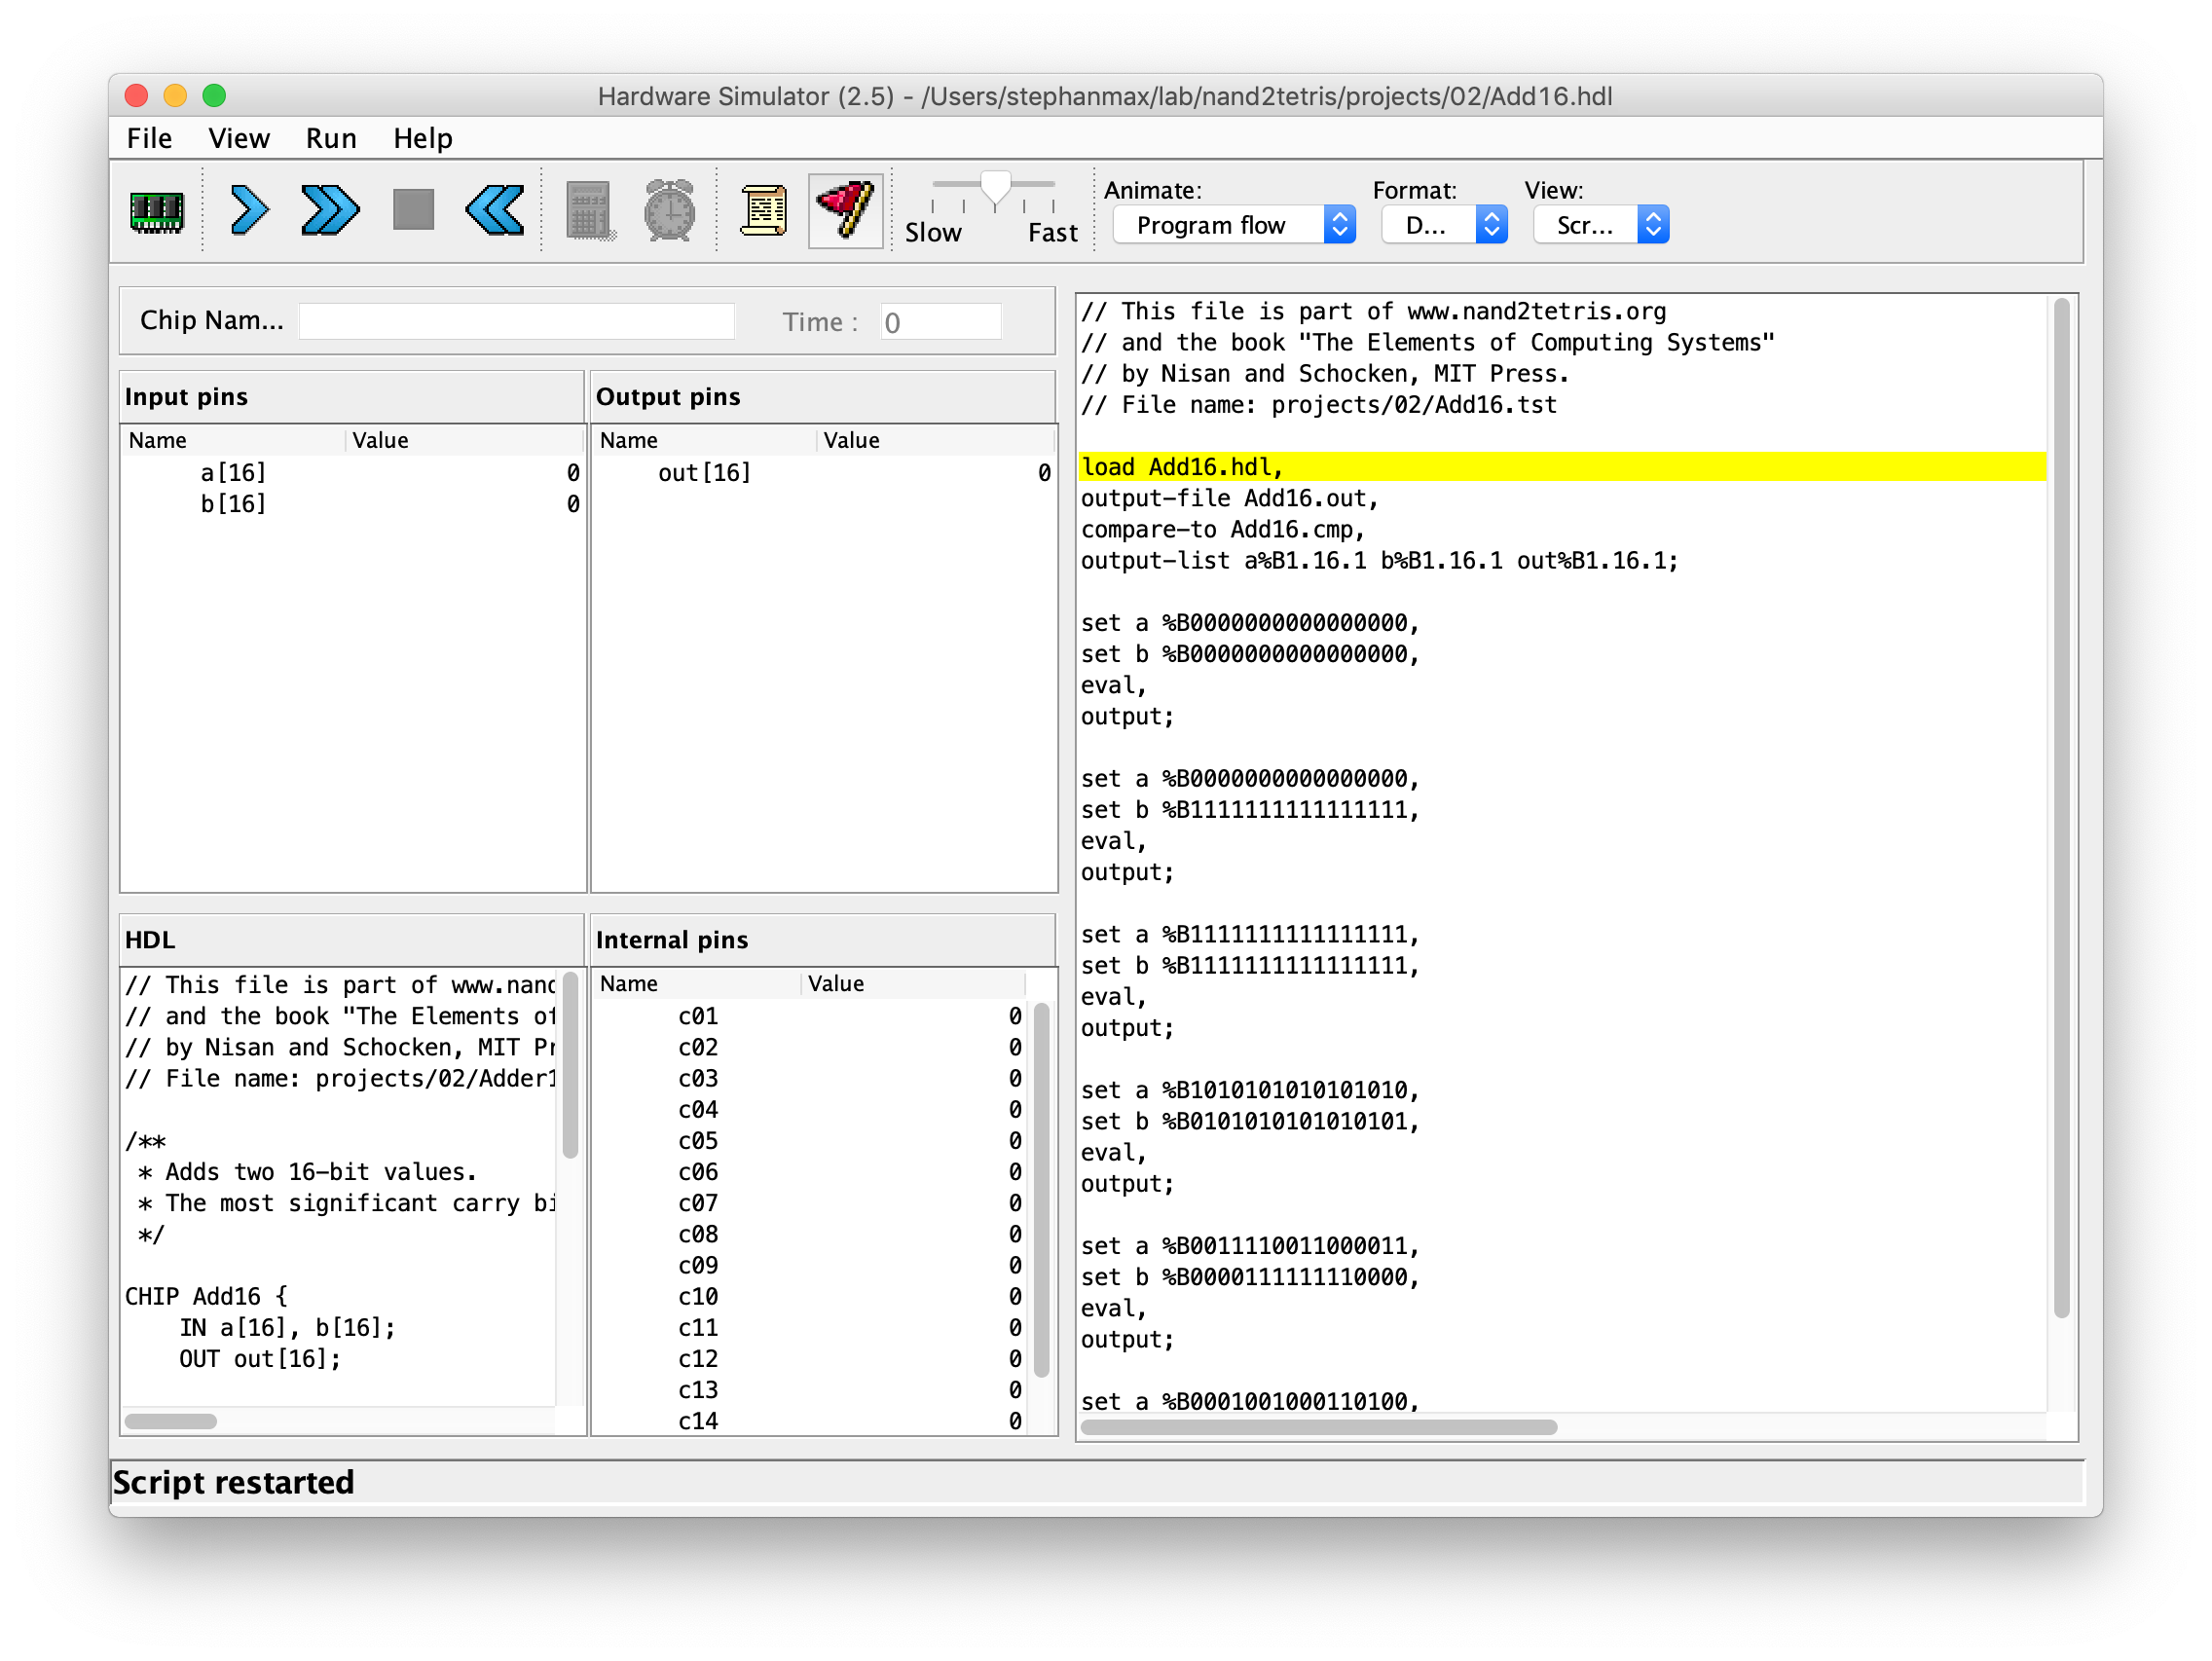Click the highlighted 'load Add16.hdl,' script line
2212x1661 pixels.
(x=1563, y=467)
